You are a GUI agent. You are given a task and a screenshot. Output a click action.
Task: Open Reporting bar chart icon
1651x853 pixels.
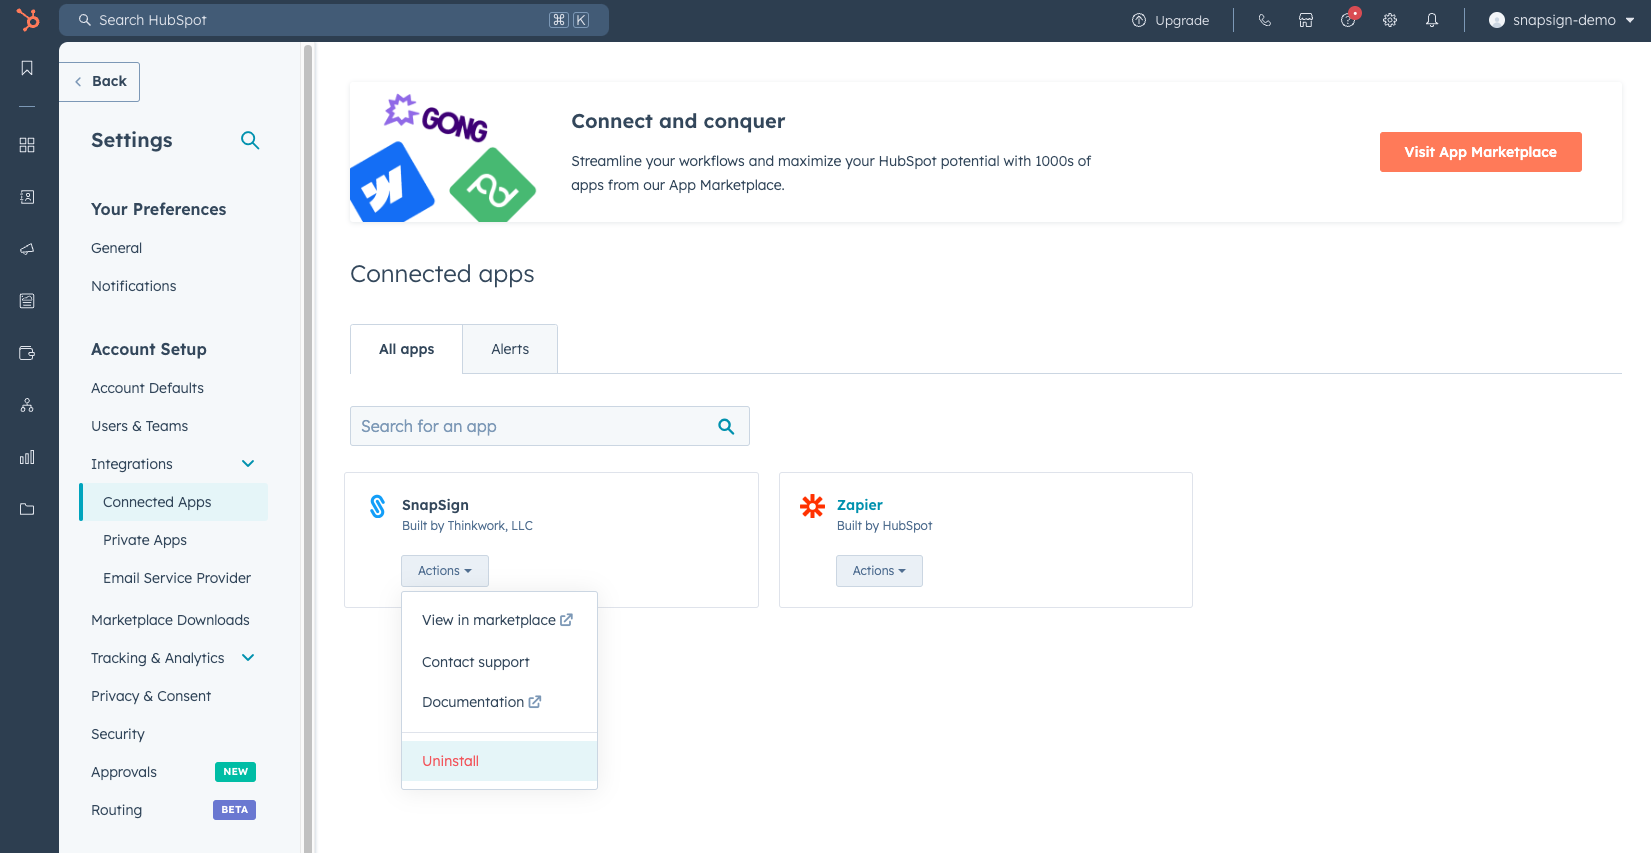click(27, 457)
